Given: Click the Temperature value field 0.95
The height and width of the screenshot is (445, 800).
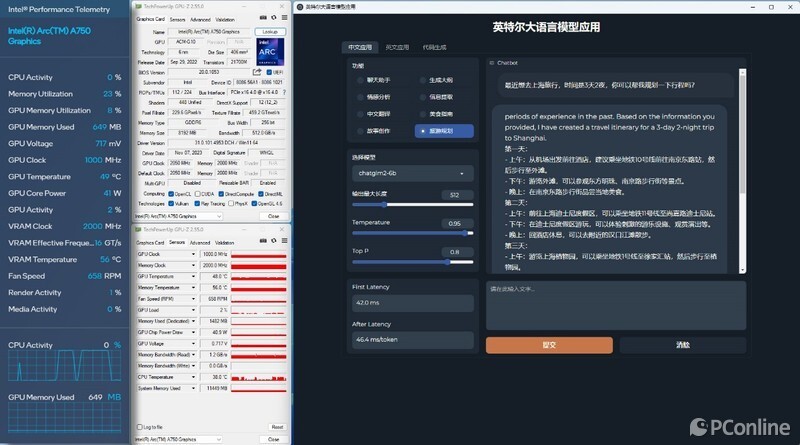Looking at the screenshot, I should (x=457, y=224).
